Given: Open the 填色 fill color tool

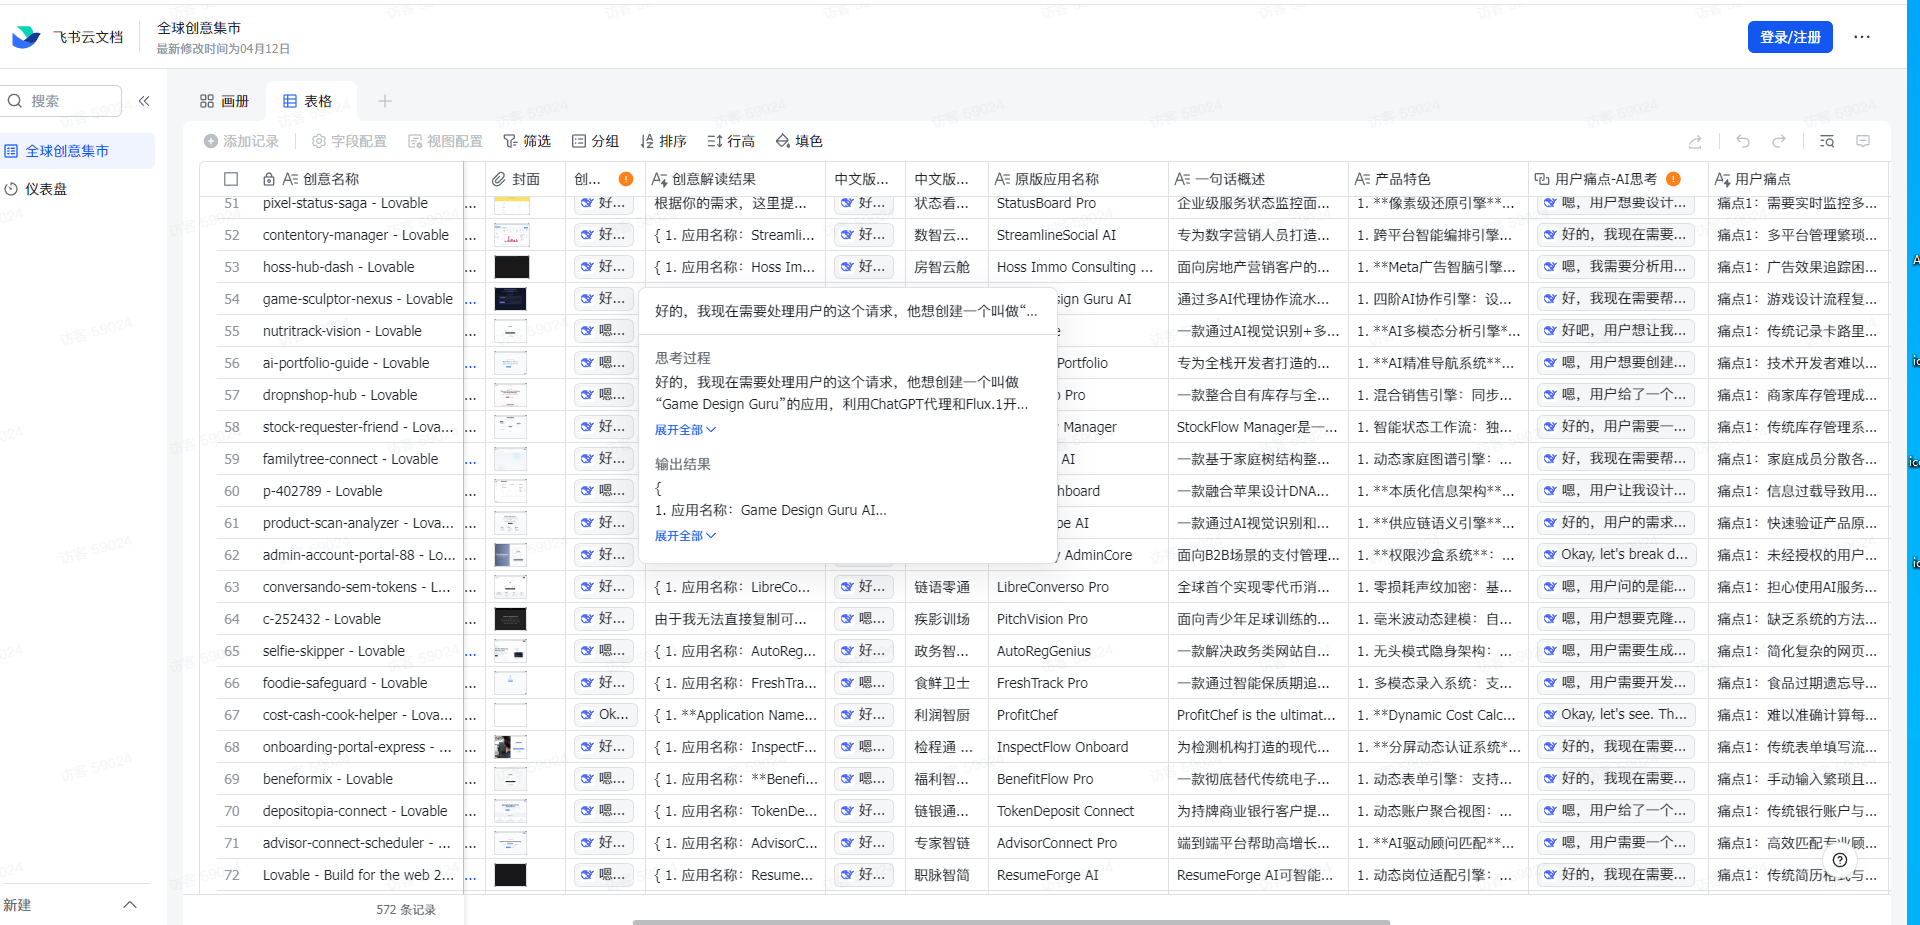Looking at the screenshot, I should (798, 141).
